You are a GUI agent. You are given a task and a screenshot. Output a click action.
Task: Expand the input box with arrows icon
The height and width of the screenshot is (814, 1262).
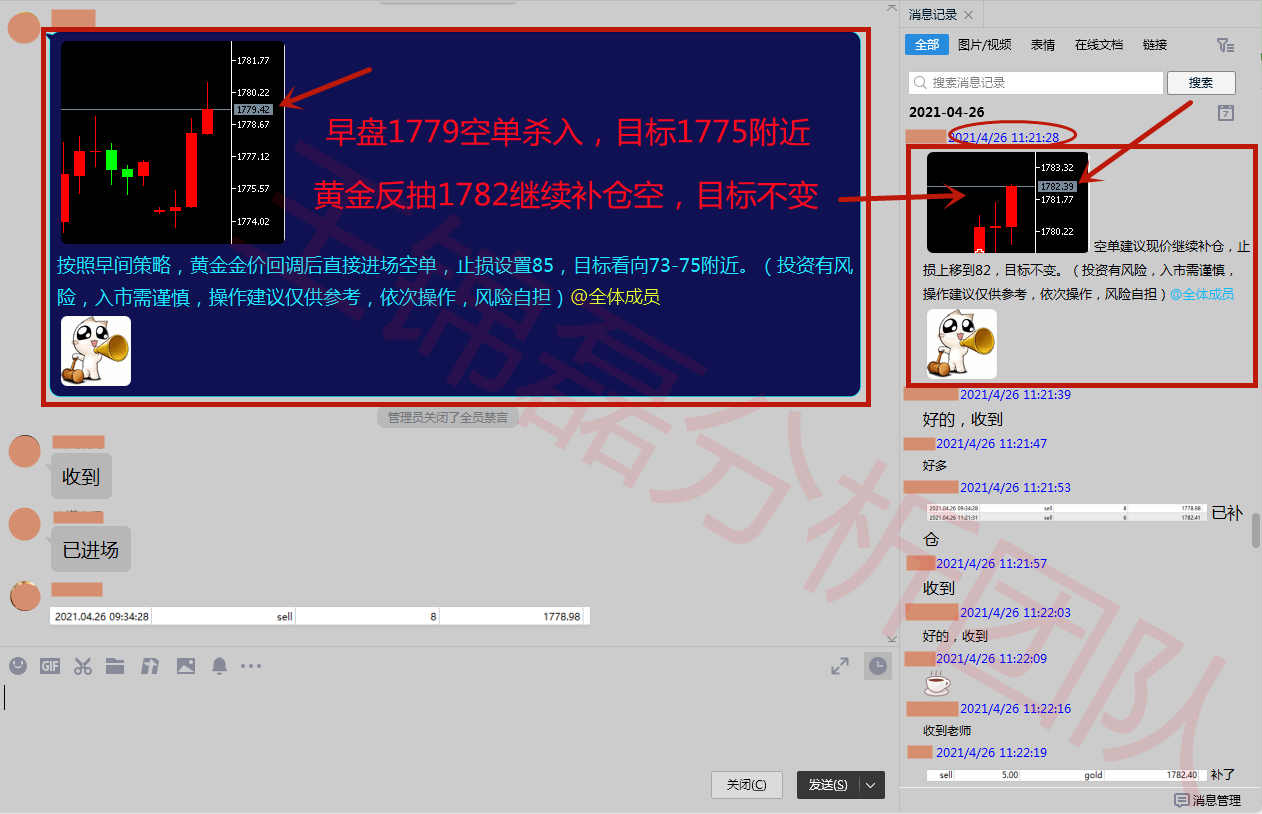(840, 666)
